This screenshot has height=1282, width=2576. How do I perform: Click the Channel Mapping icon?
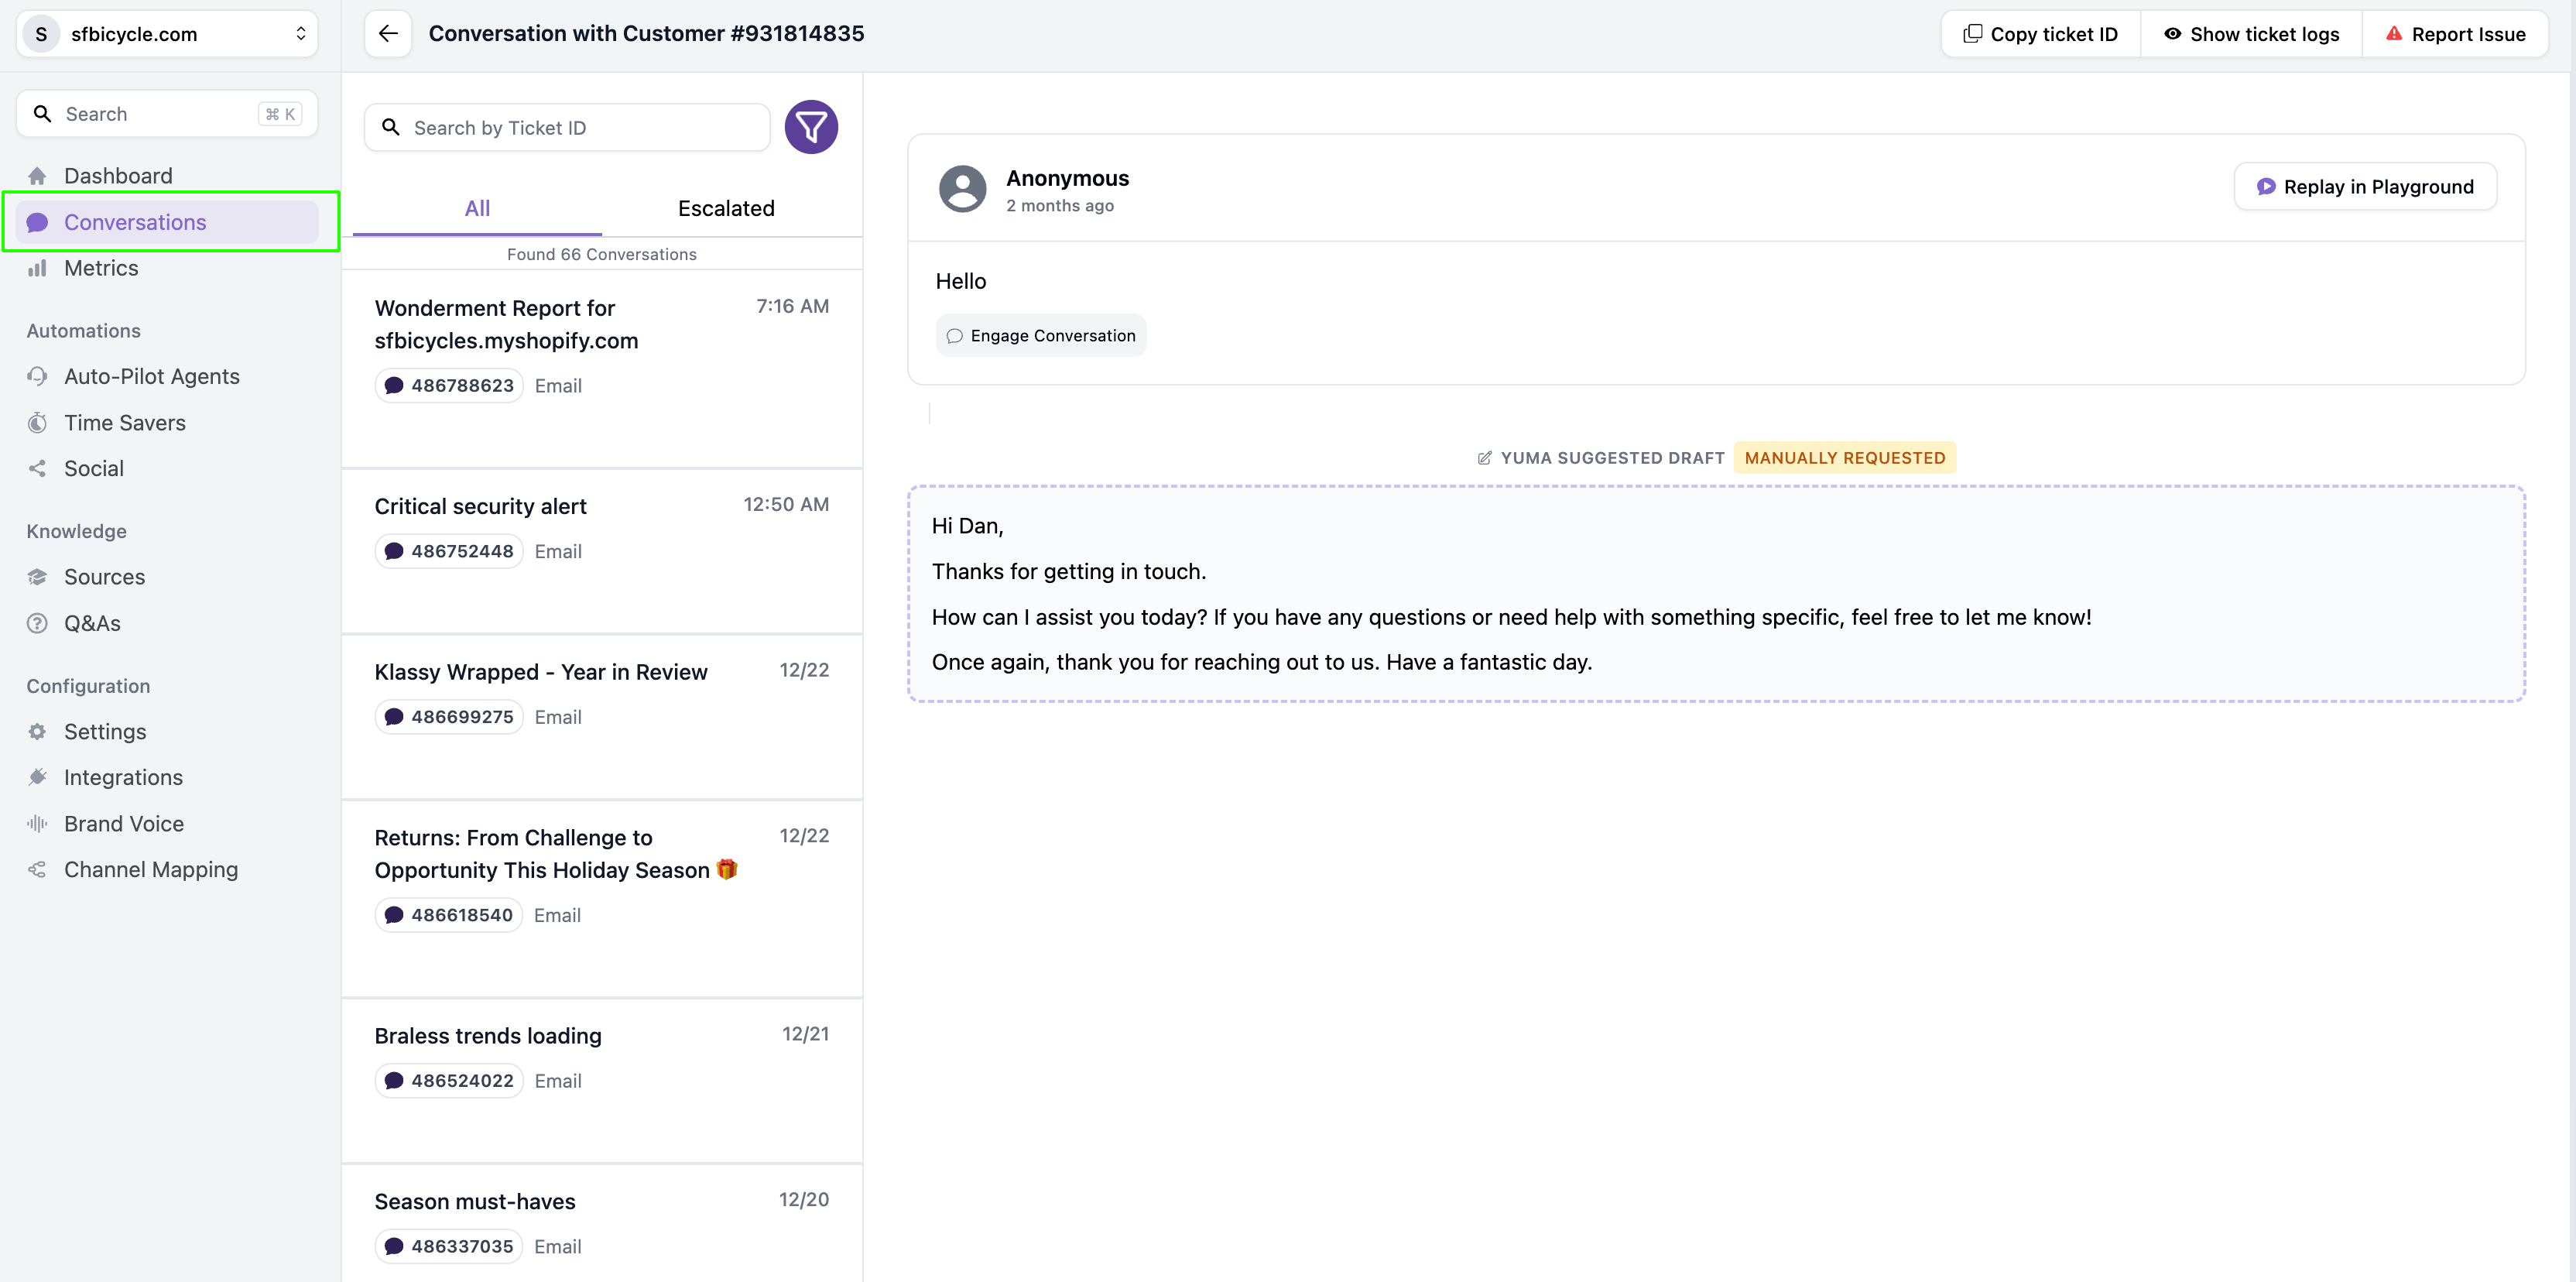[37, 869]
